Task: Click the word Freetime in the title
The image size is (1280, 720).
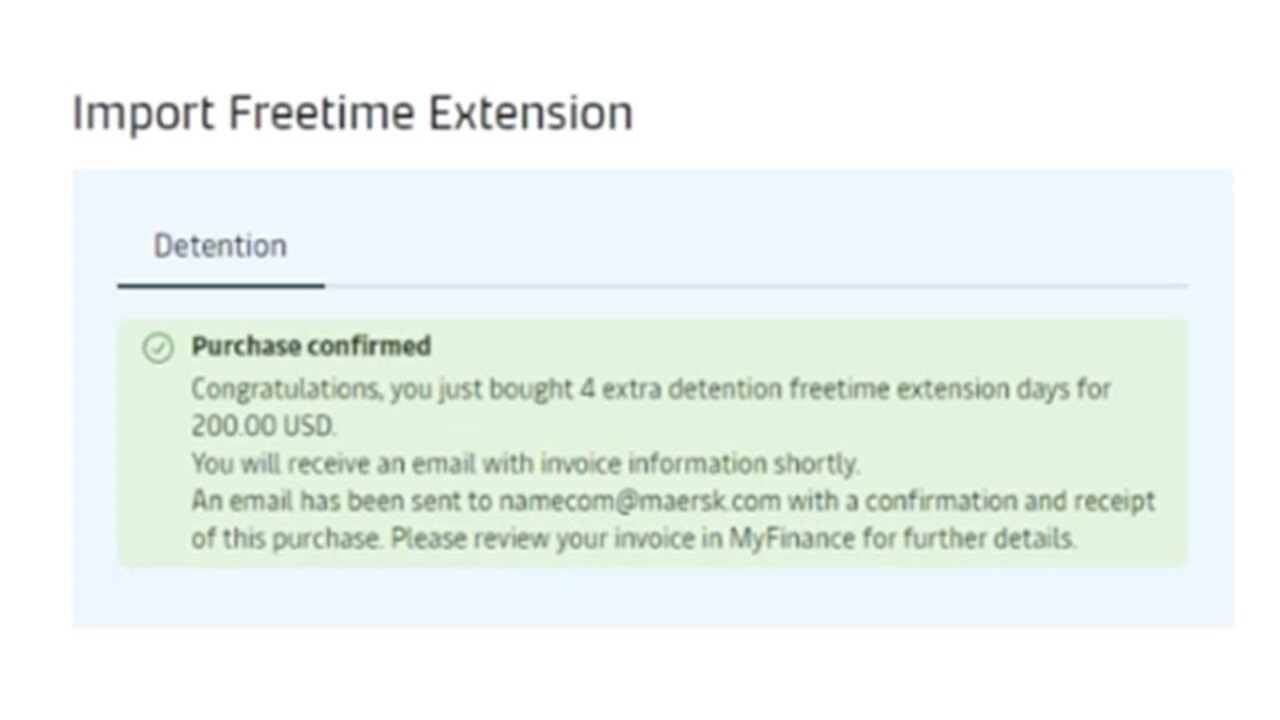Action: 321,112
